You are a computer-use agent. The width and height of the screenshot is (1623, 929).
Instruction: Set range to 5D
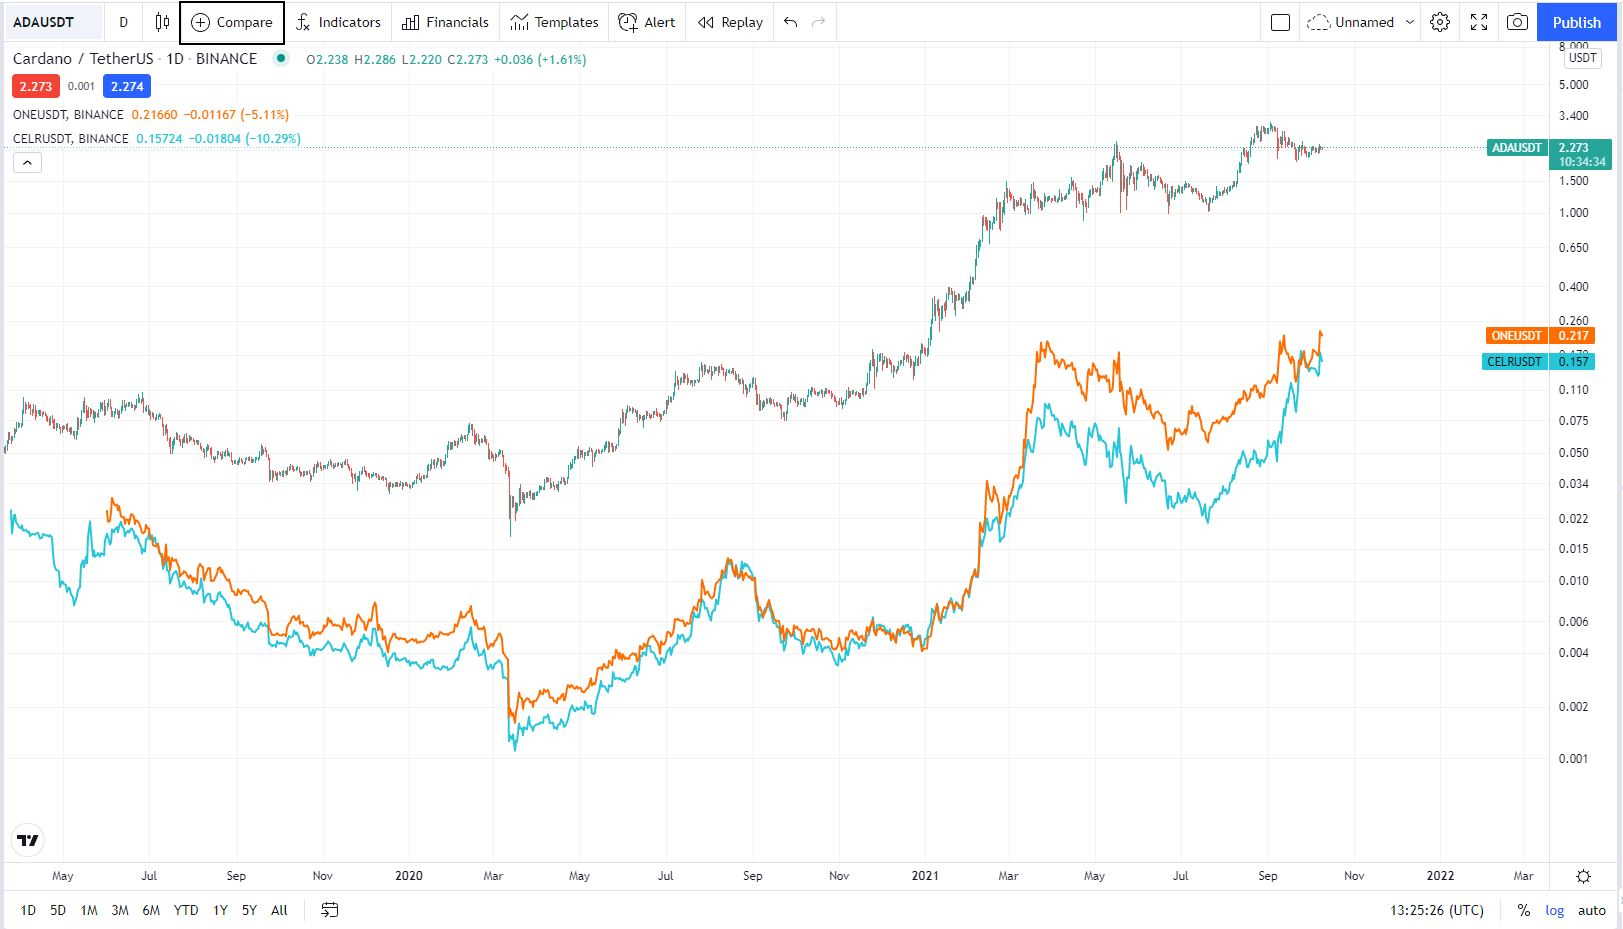[x=58, y=910]
